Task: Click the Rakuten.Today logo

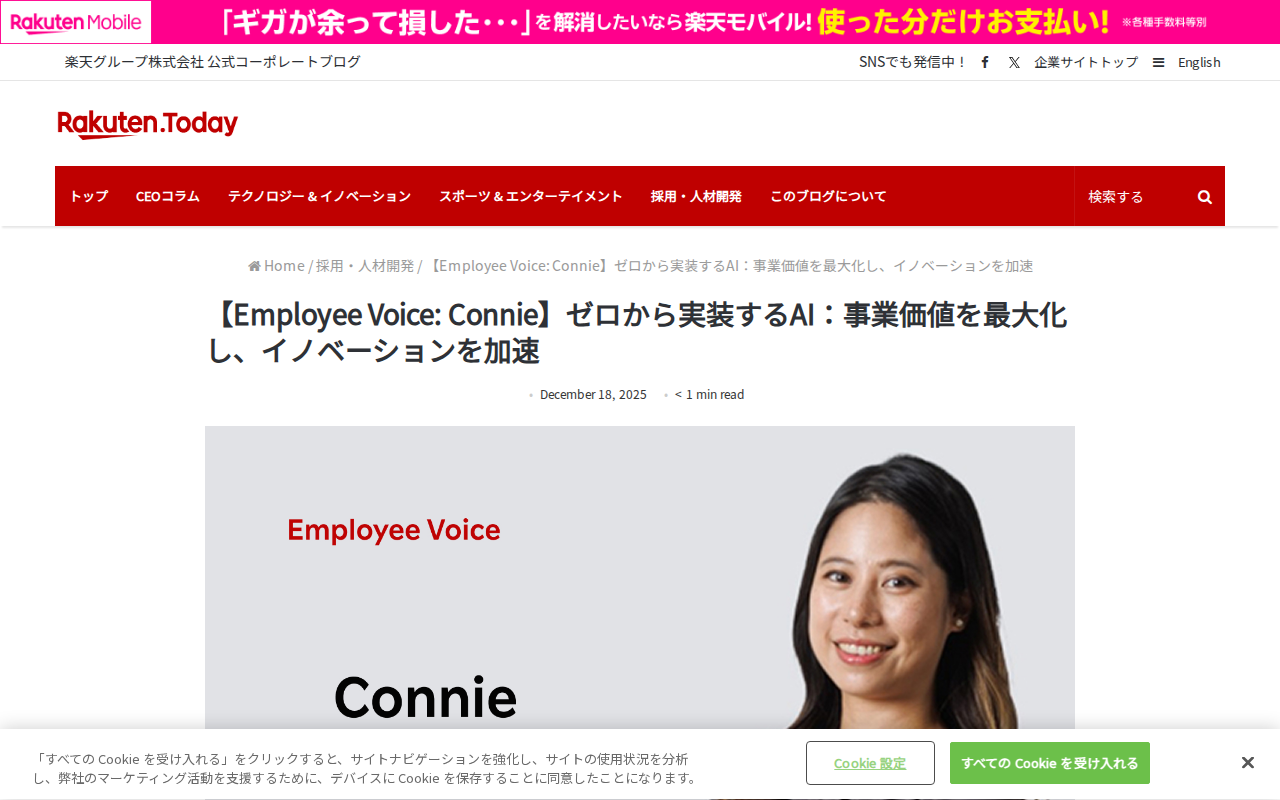Action: click(148, 124)
